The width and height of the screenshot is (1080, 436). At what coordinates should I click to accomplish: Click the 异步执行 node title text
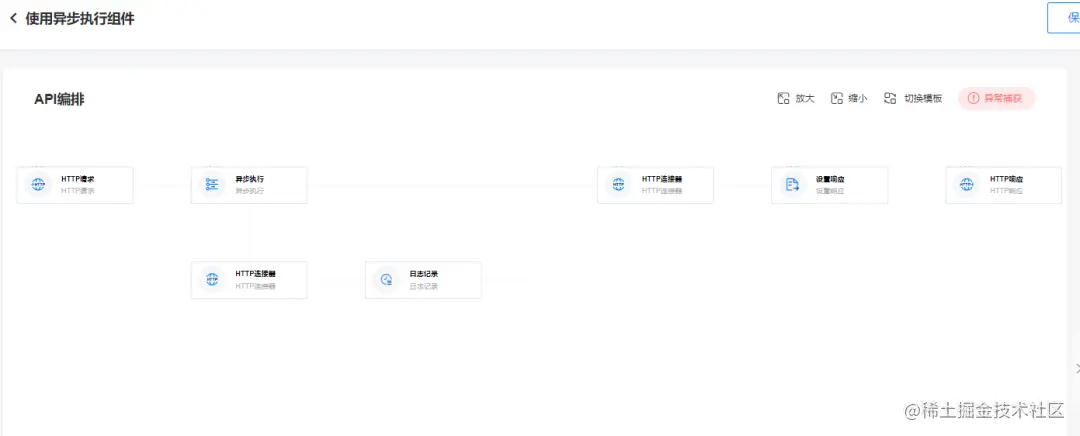249,179
